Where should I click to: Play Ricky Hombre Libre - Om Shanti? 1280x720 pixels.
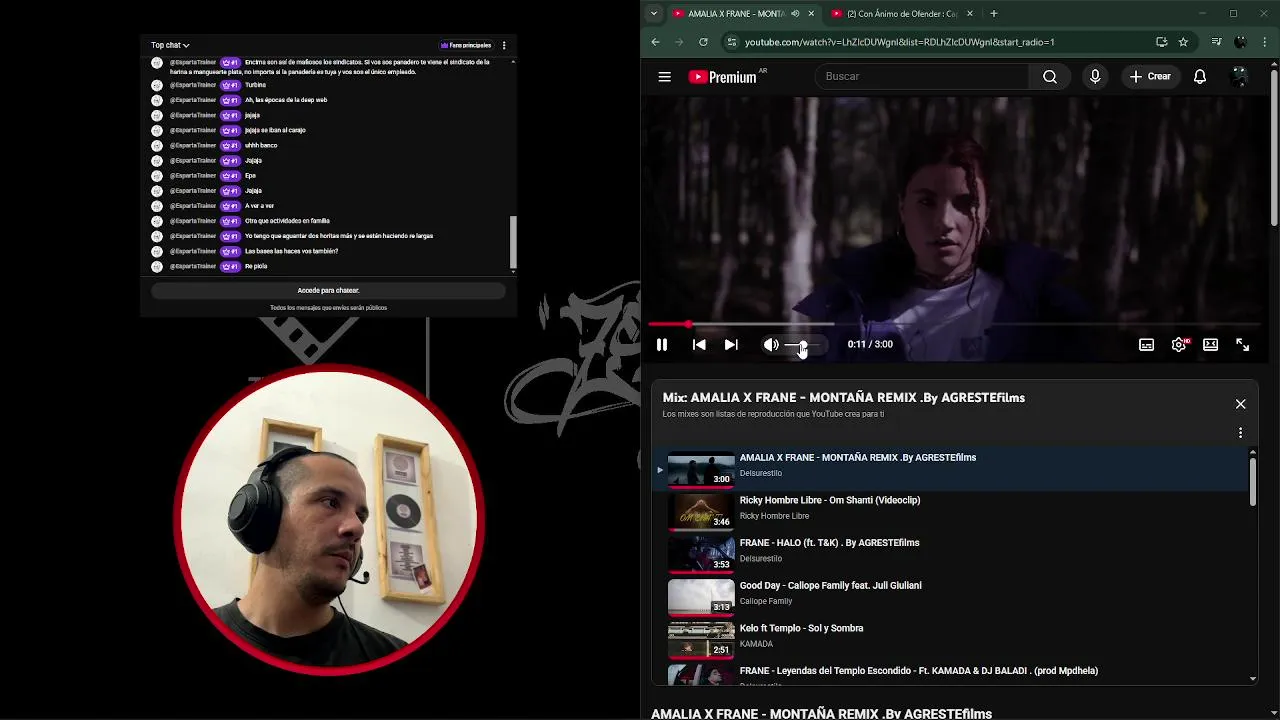tap(950, 510)
